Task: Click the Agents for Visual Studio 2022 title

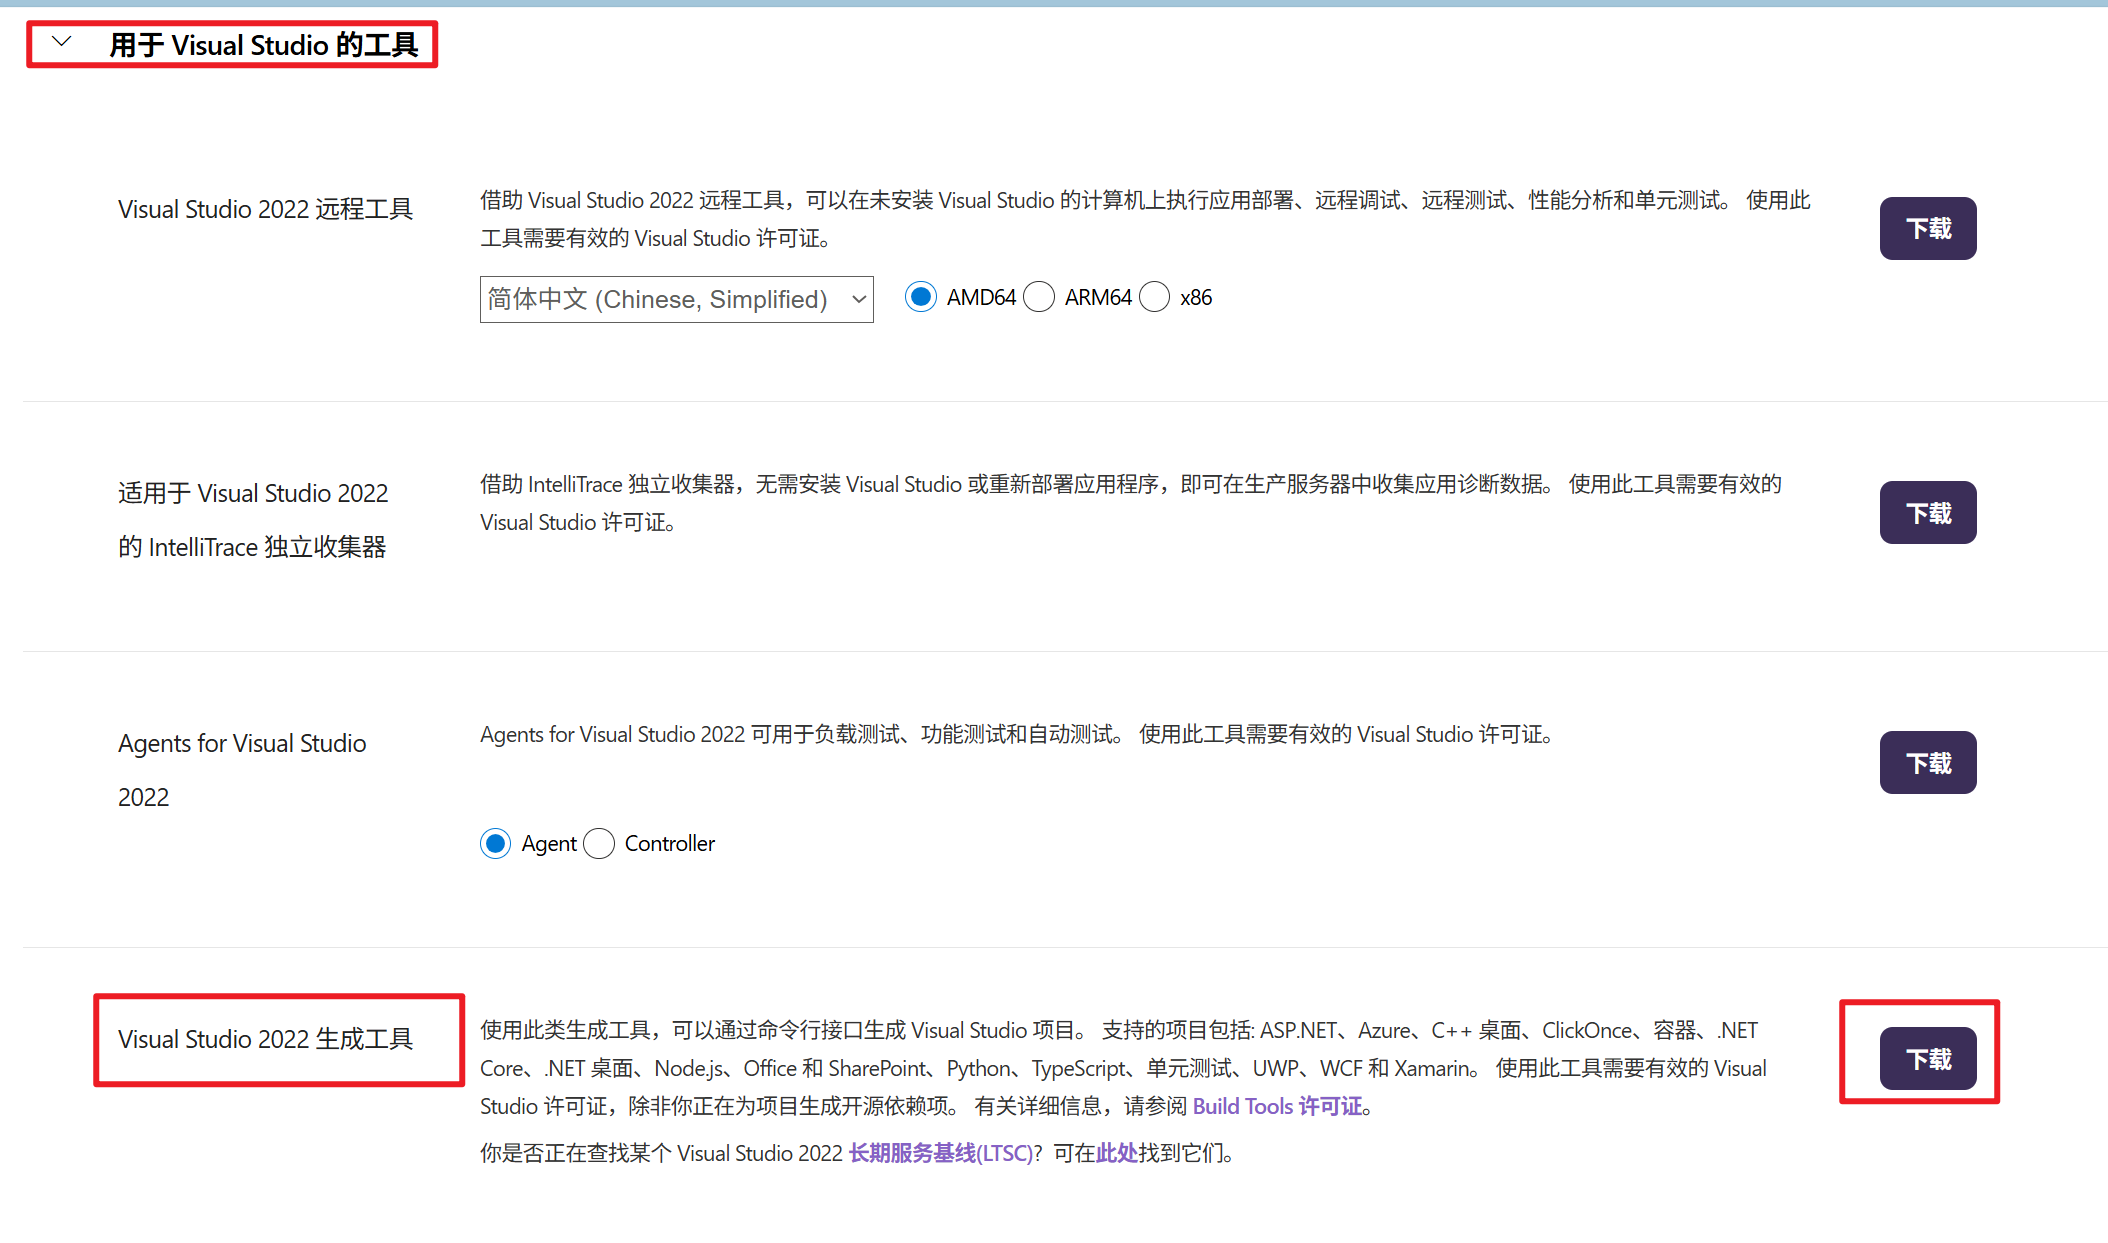Action: point(242,744)
